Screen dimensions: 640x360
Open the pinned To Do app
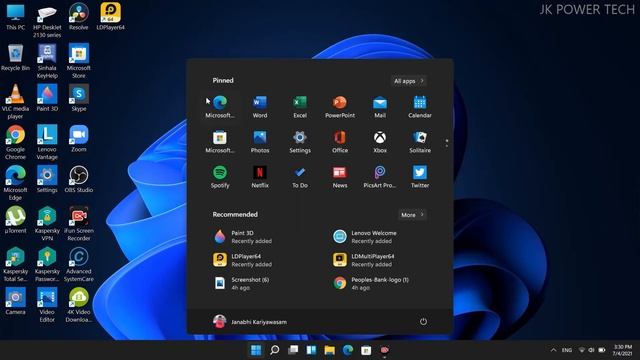(300, 177)
